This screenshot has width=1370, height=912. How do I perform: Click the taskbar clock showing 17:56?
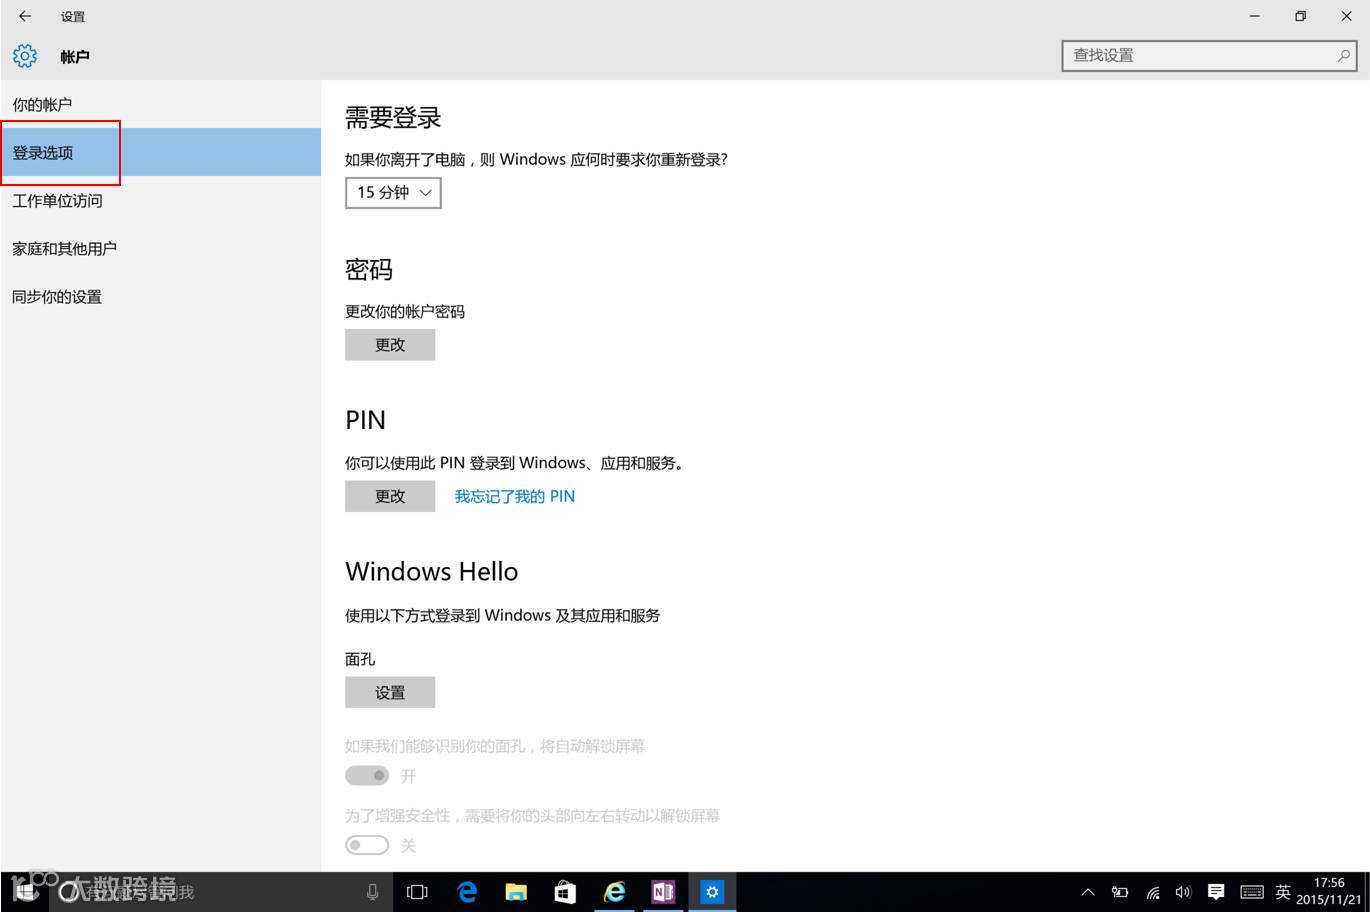pyautogui.click(x=1329, y=891)
